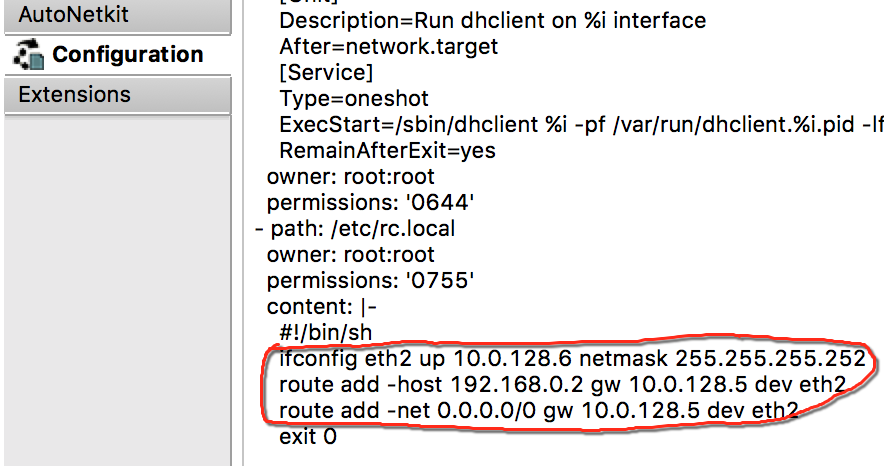Click the content: |- line
This screenshot has height=466, width=884.
point(321,307)
